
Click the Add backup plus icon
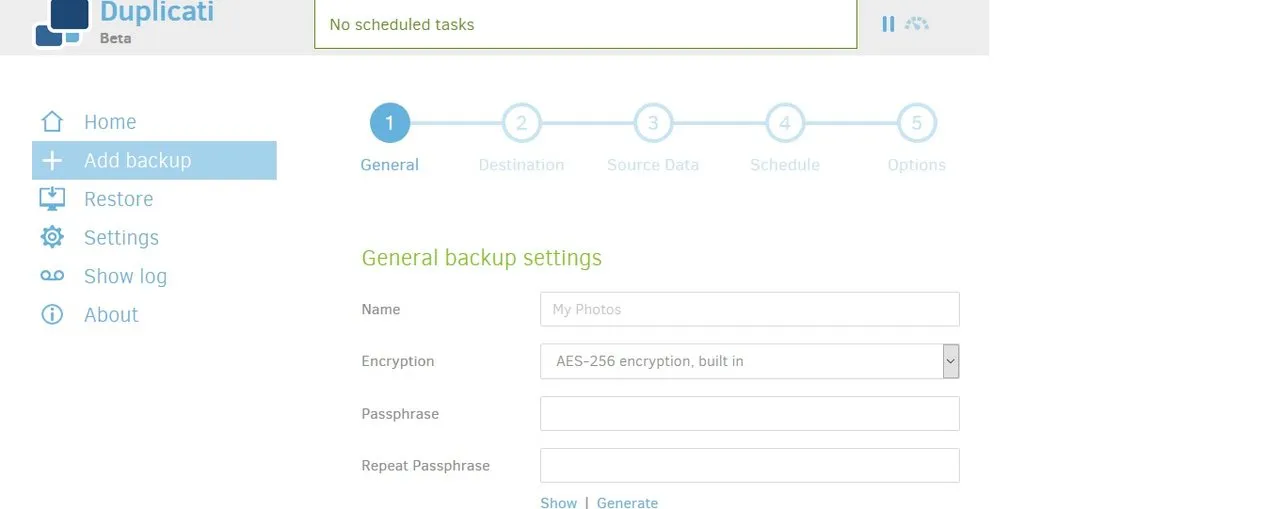pos(52,160)
